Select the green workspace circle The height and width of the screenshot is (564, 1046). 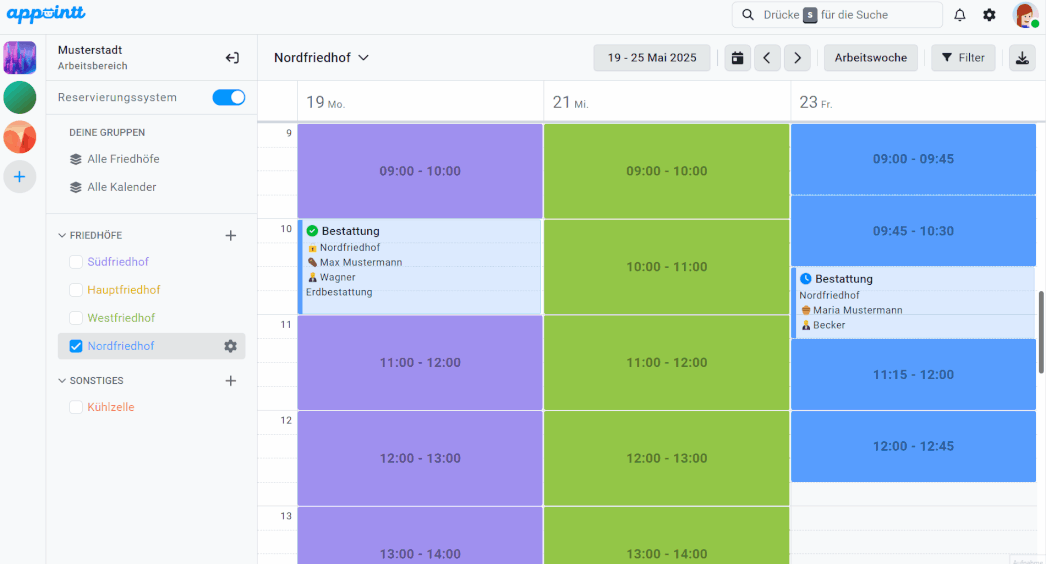point(19,97)
